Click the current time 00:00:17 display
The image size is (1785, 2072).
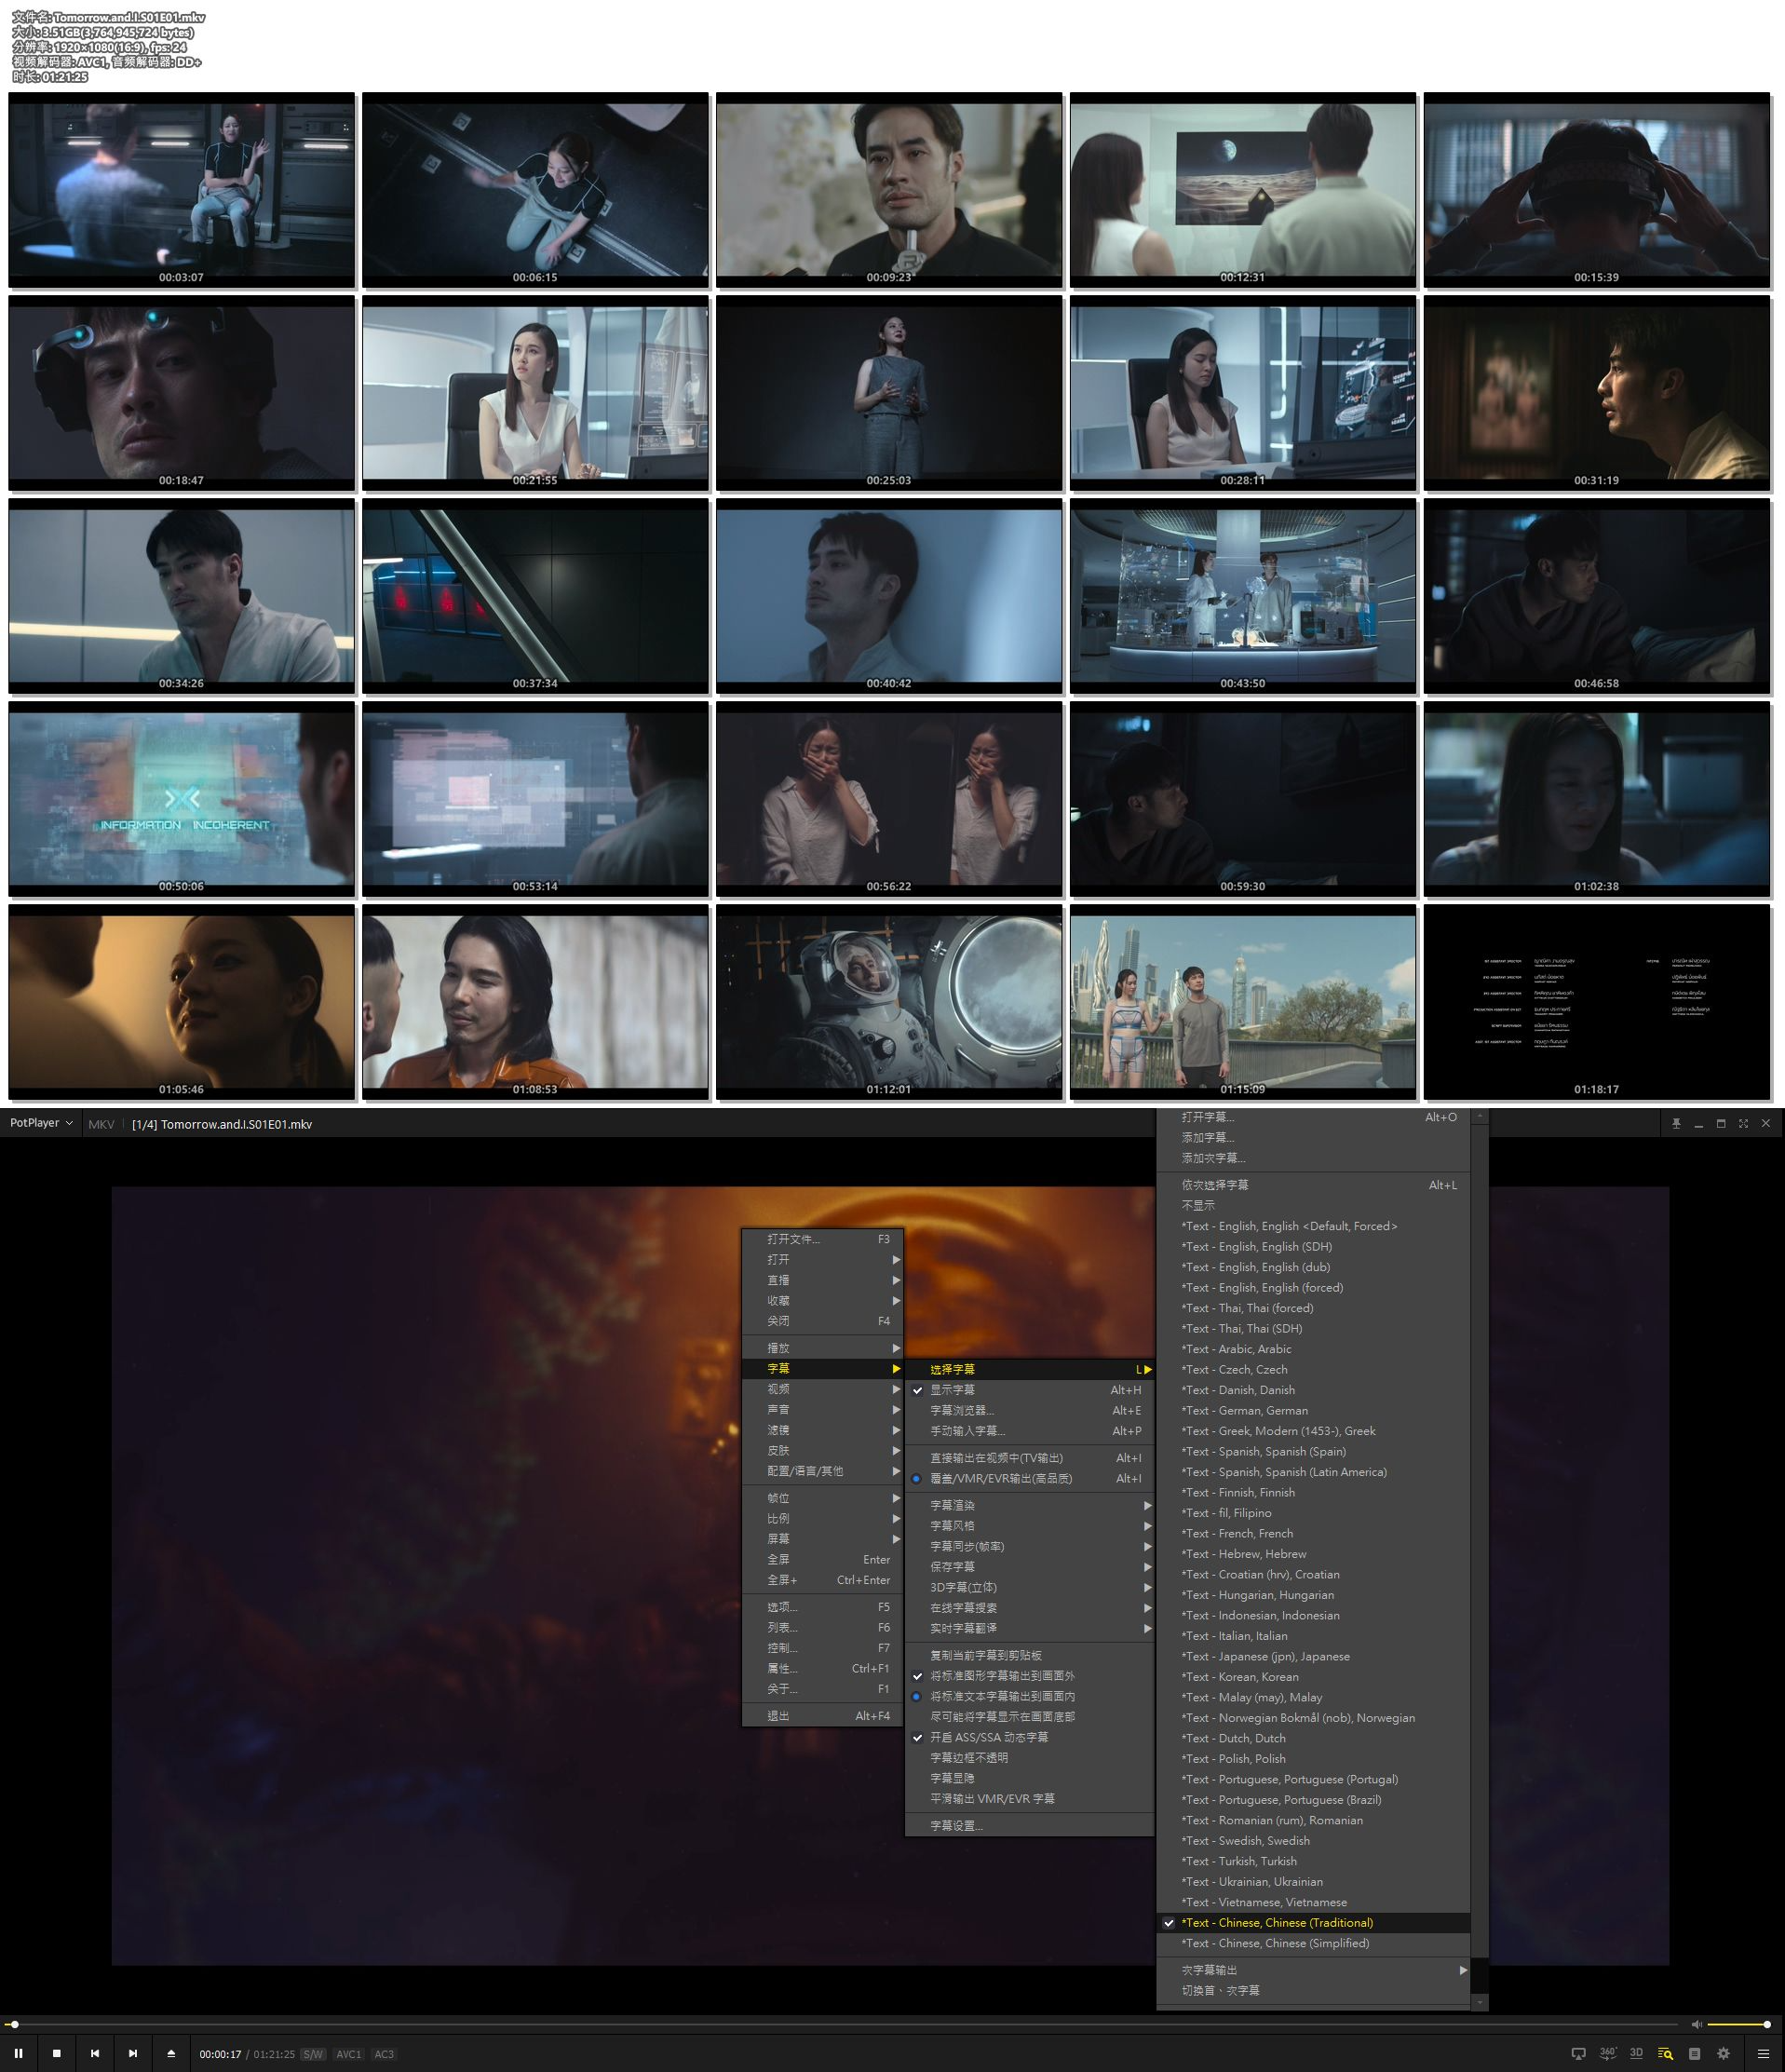pyautogui.click(x=220, y=2054)
